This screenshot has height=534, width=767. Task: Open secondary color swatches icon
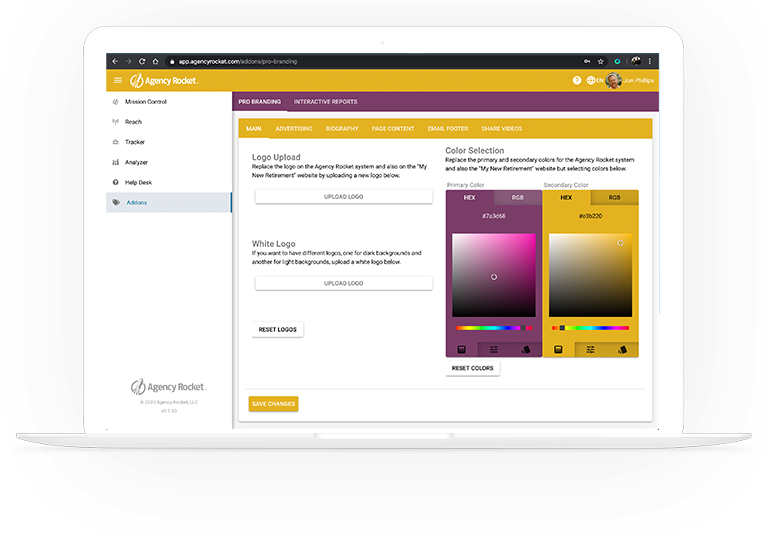pyautogui.click(x=622, y=350)
